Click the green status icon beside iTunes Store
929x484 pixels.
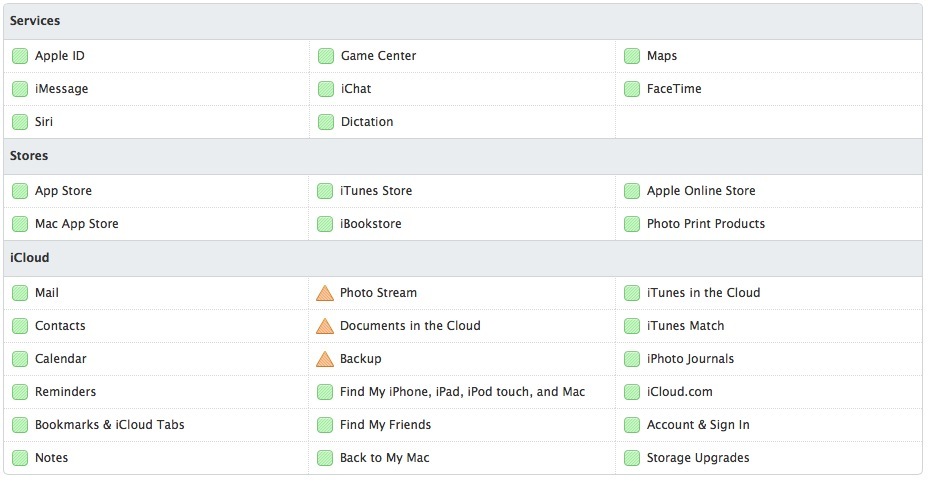tap(325, 191)
